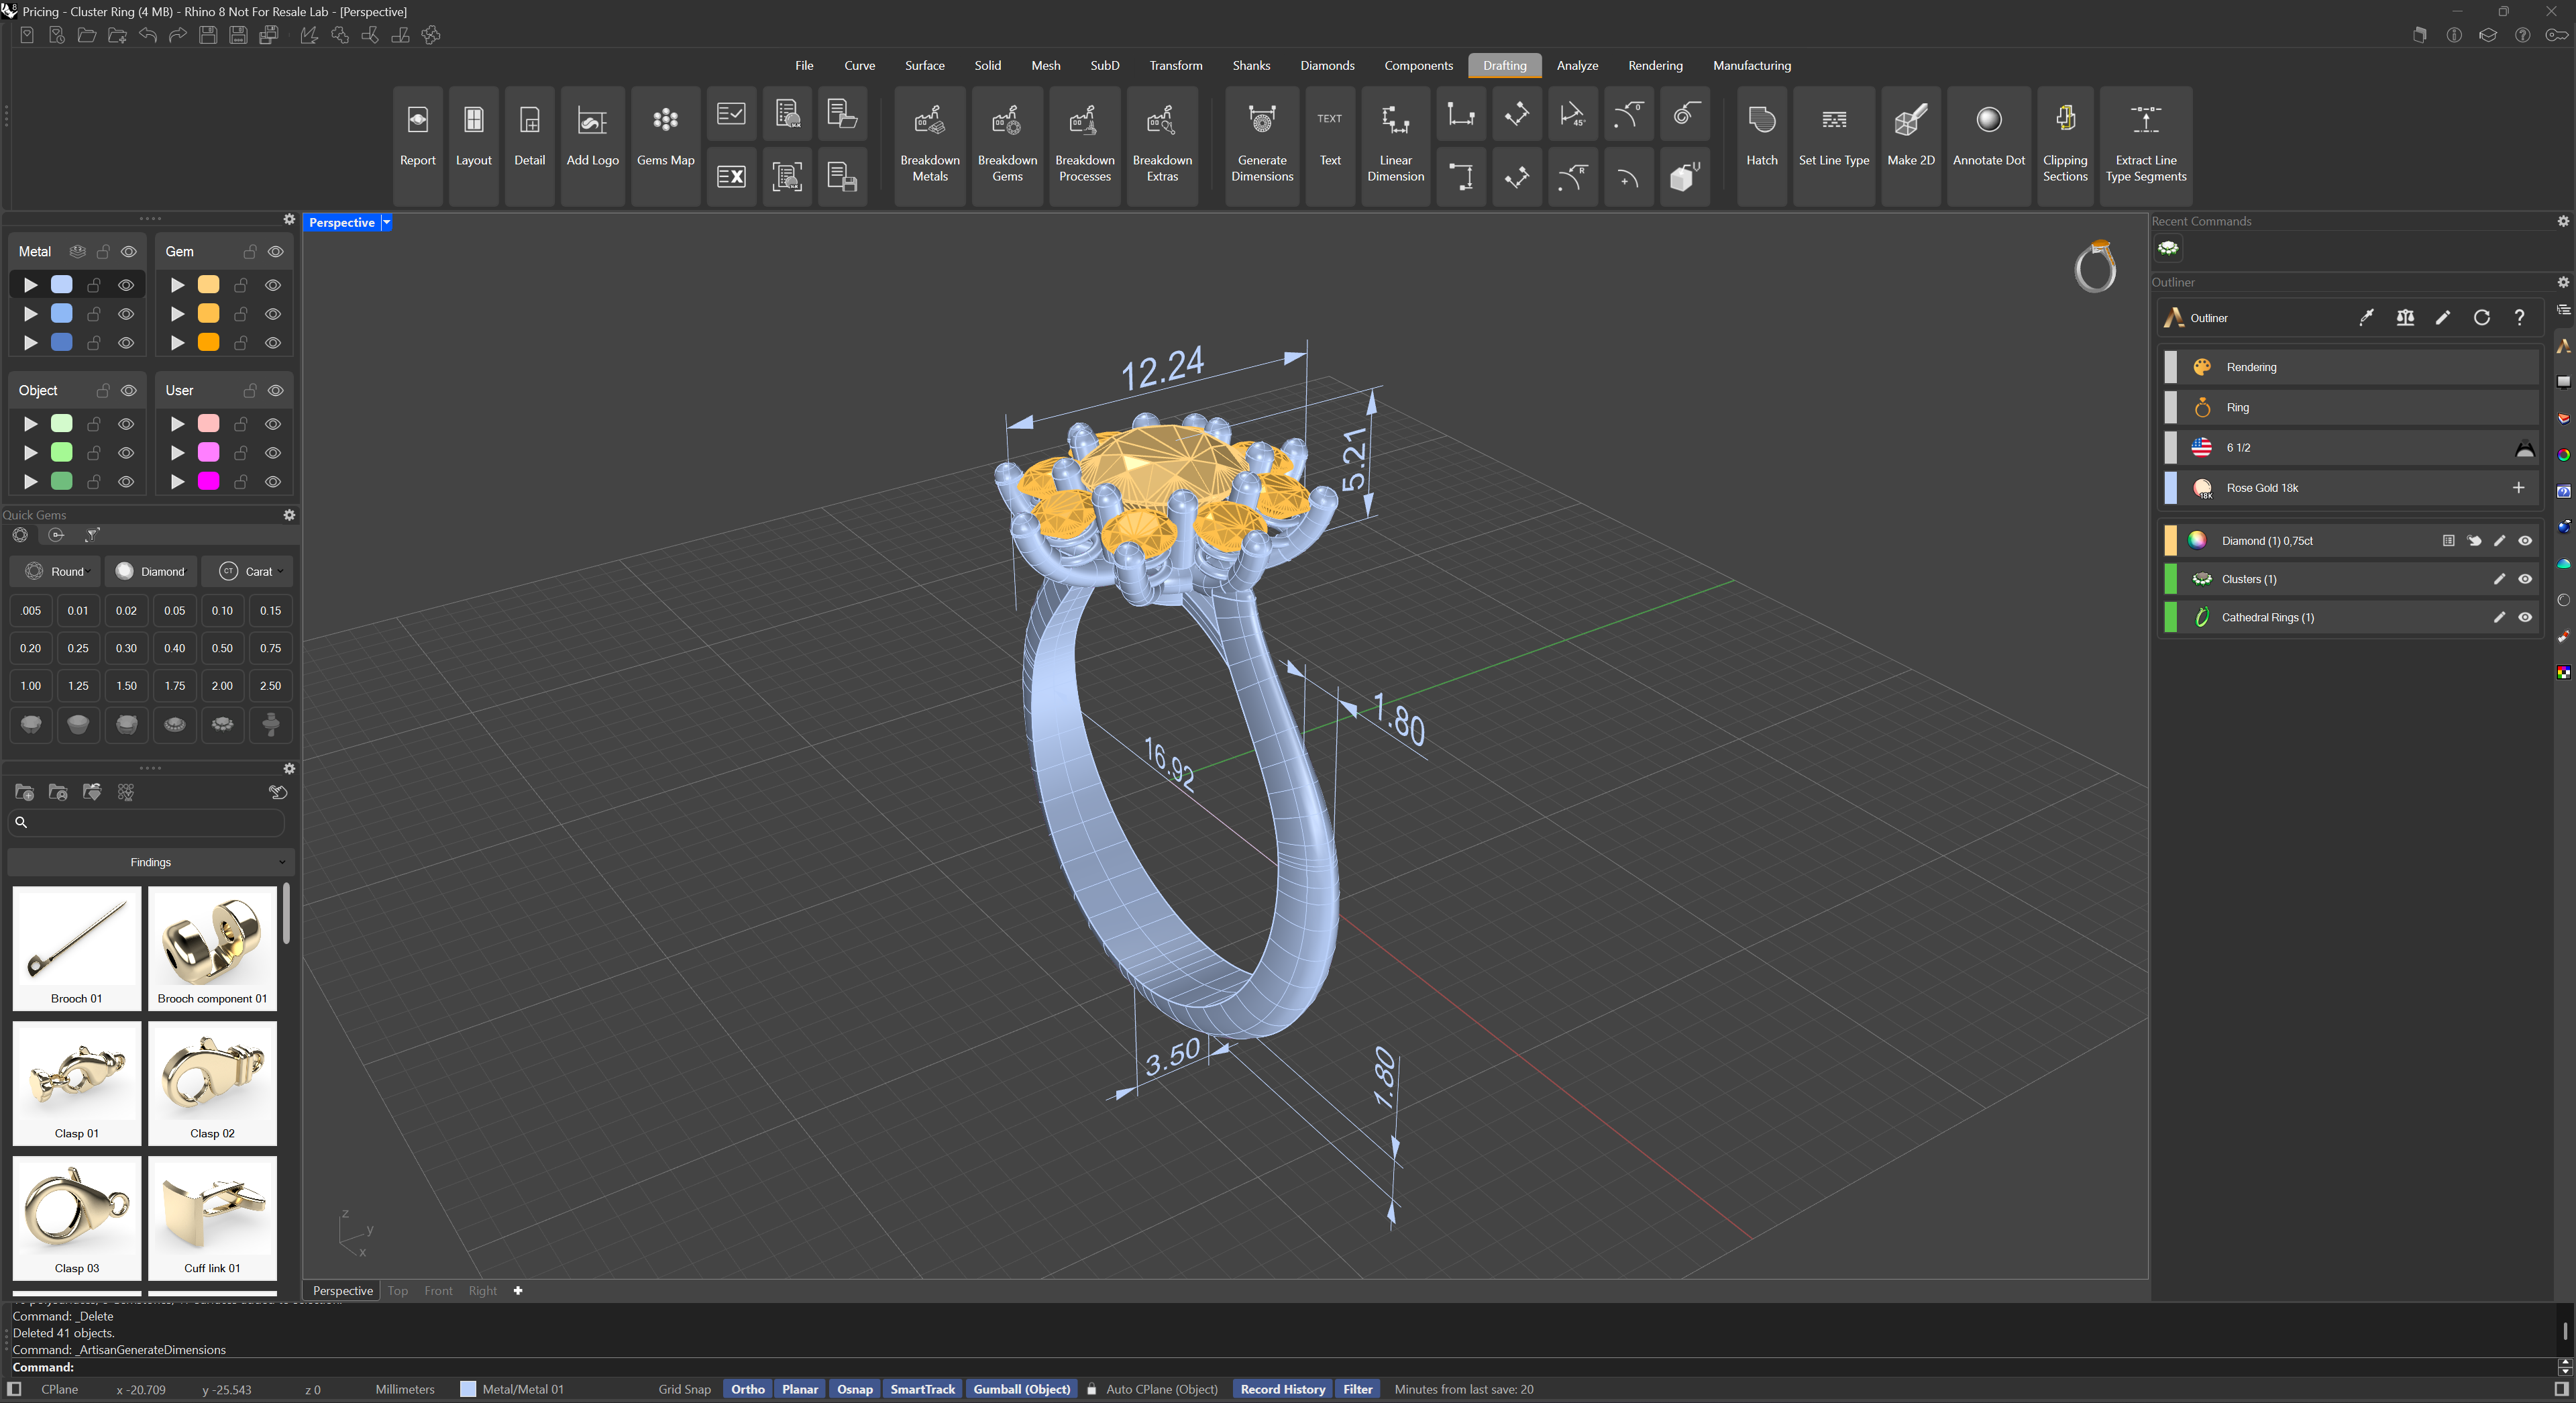
Task: Open the Diamonds menu tab
Action: click(x=1326, y=65)
